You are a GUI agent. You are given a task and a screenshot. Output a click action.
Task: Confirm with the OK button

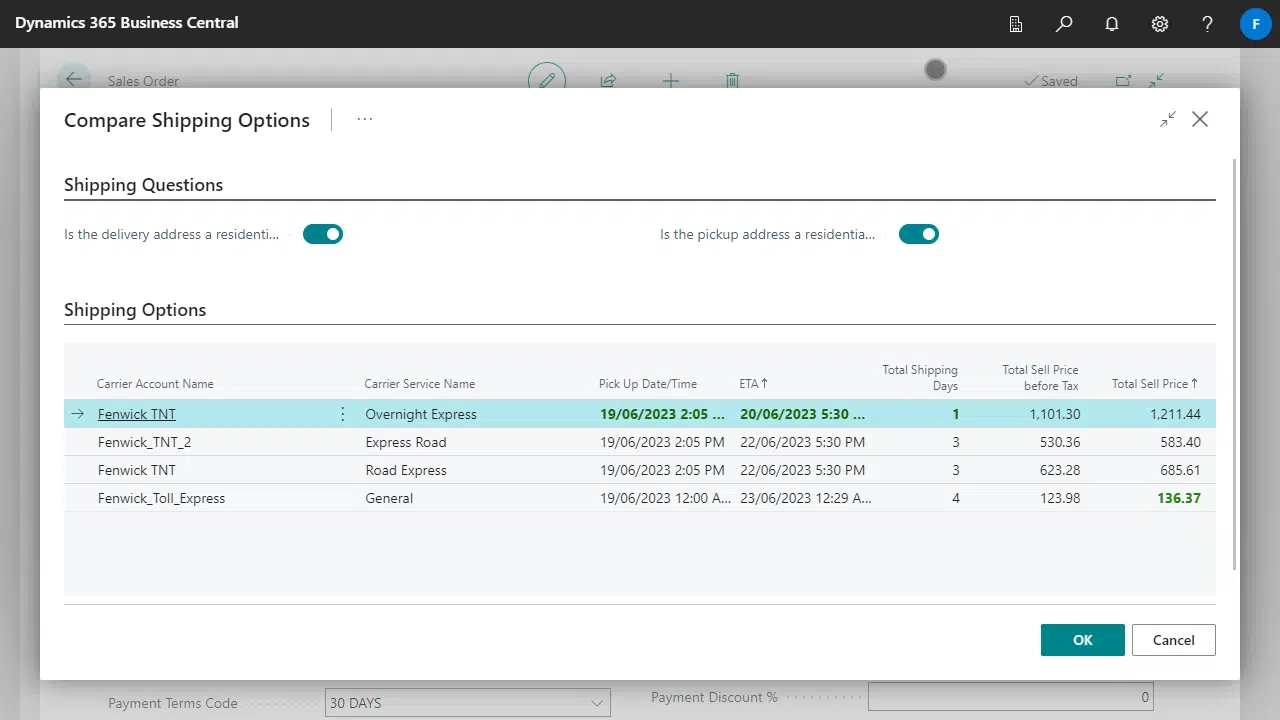(1082, 640)
